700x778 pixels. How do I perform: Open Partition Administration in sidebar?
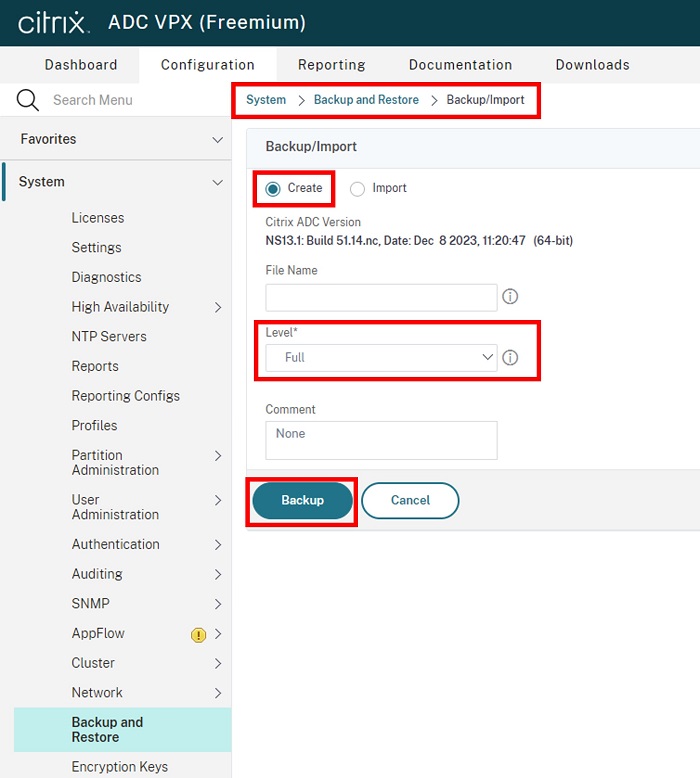[x=115, y=462]
